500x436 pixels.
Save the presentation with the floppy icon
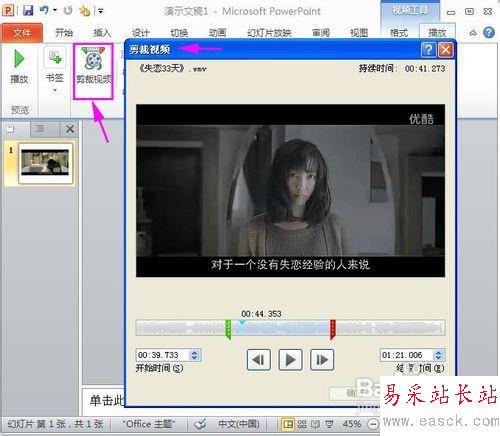[x=28, y=11]
